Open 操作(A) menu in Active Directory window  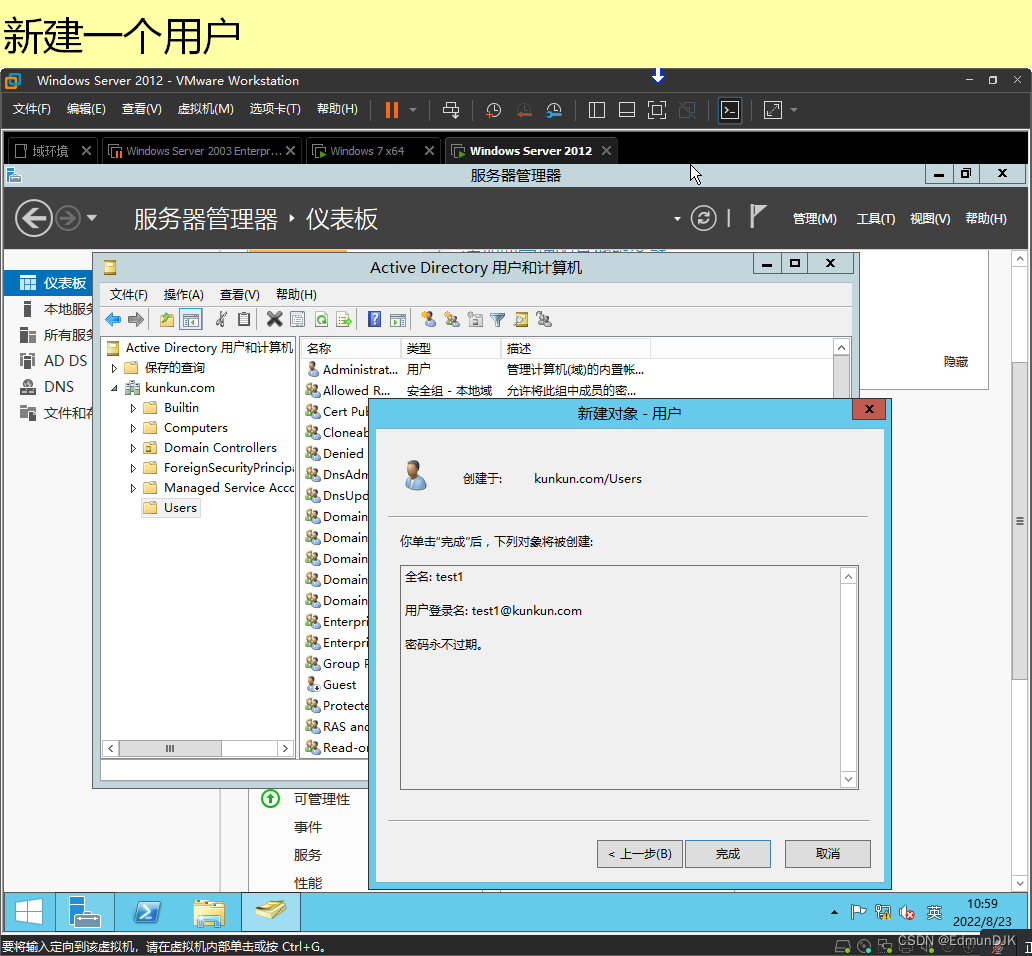point(183,294)
